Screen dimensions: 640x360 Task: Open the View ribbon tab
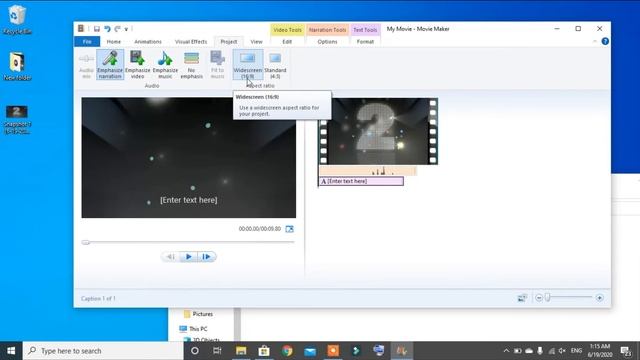pyautogui.click(x=256, y=42)
